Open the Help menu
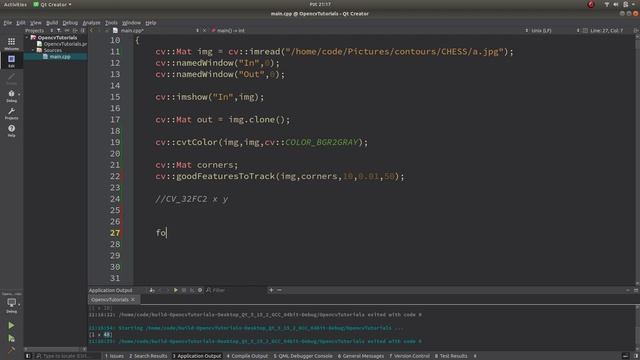Viewport: 640px width, 360px height. pos(151,23)
